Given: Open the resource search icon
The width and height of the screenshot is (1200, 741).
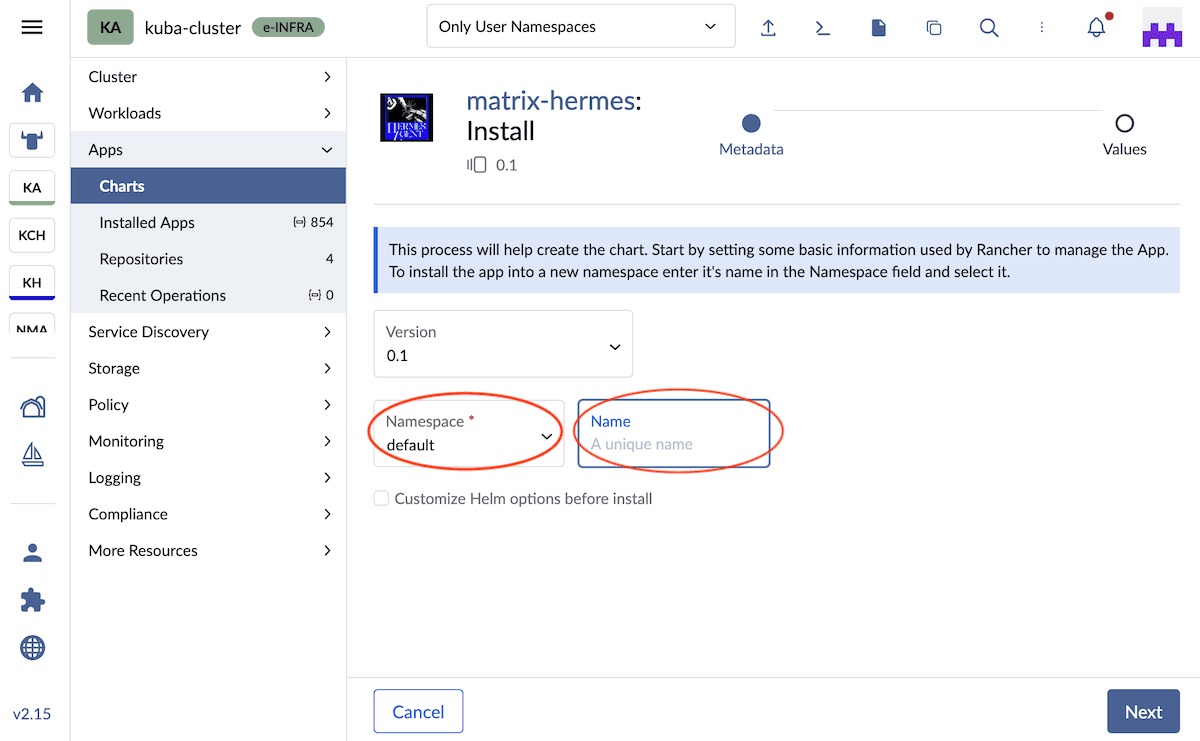Looking at the screenshot, I should (989, 28).
